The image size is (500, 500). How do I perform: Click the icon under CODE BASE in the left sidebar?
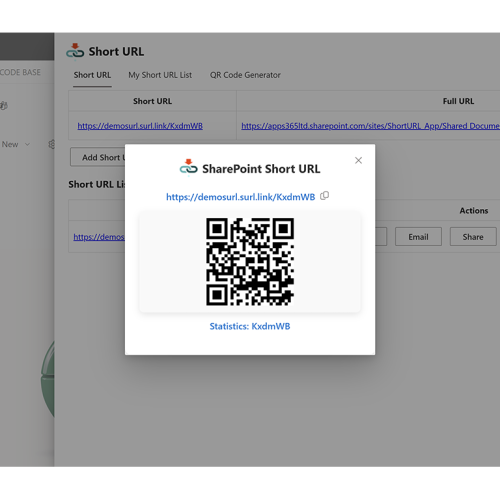tap(4, 106)
